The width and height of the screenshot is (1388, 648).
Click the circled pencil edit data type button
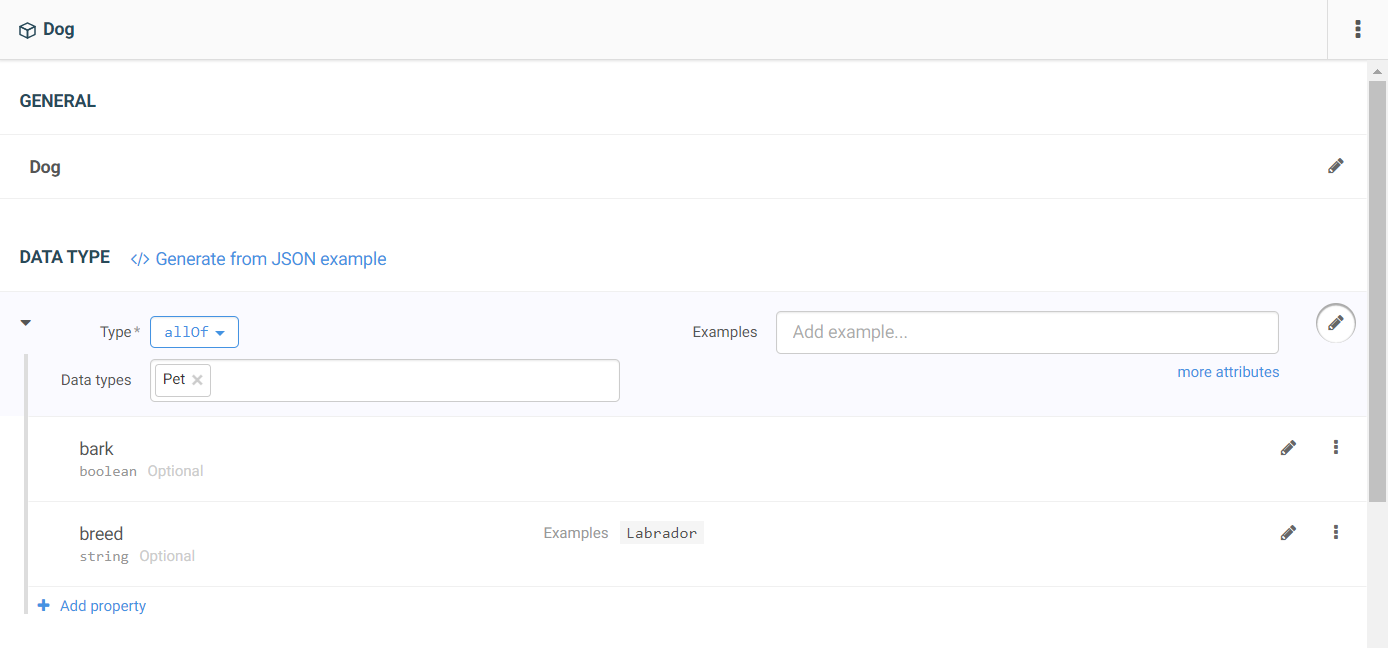pyautogui.click(x=1335, y=323)
